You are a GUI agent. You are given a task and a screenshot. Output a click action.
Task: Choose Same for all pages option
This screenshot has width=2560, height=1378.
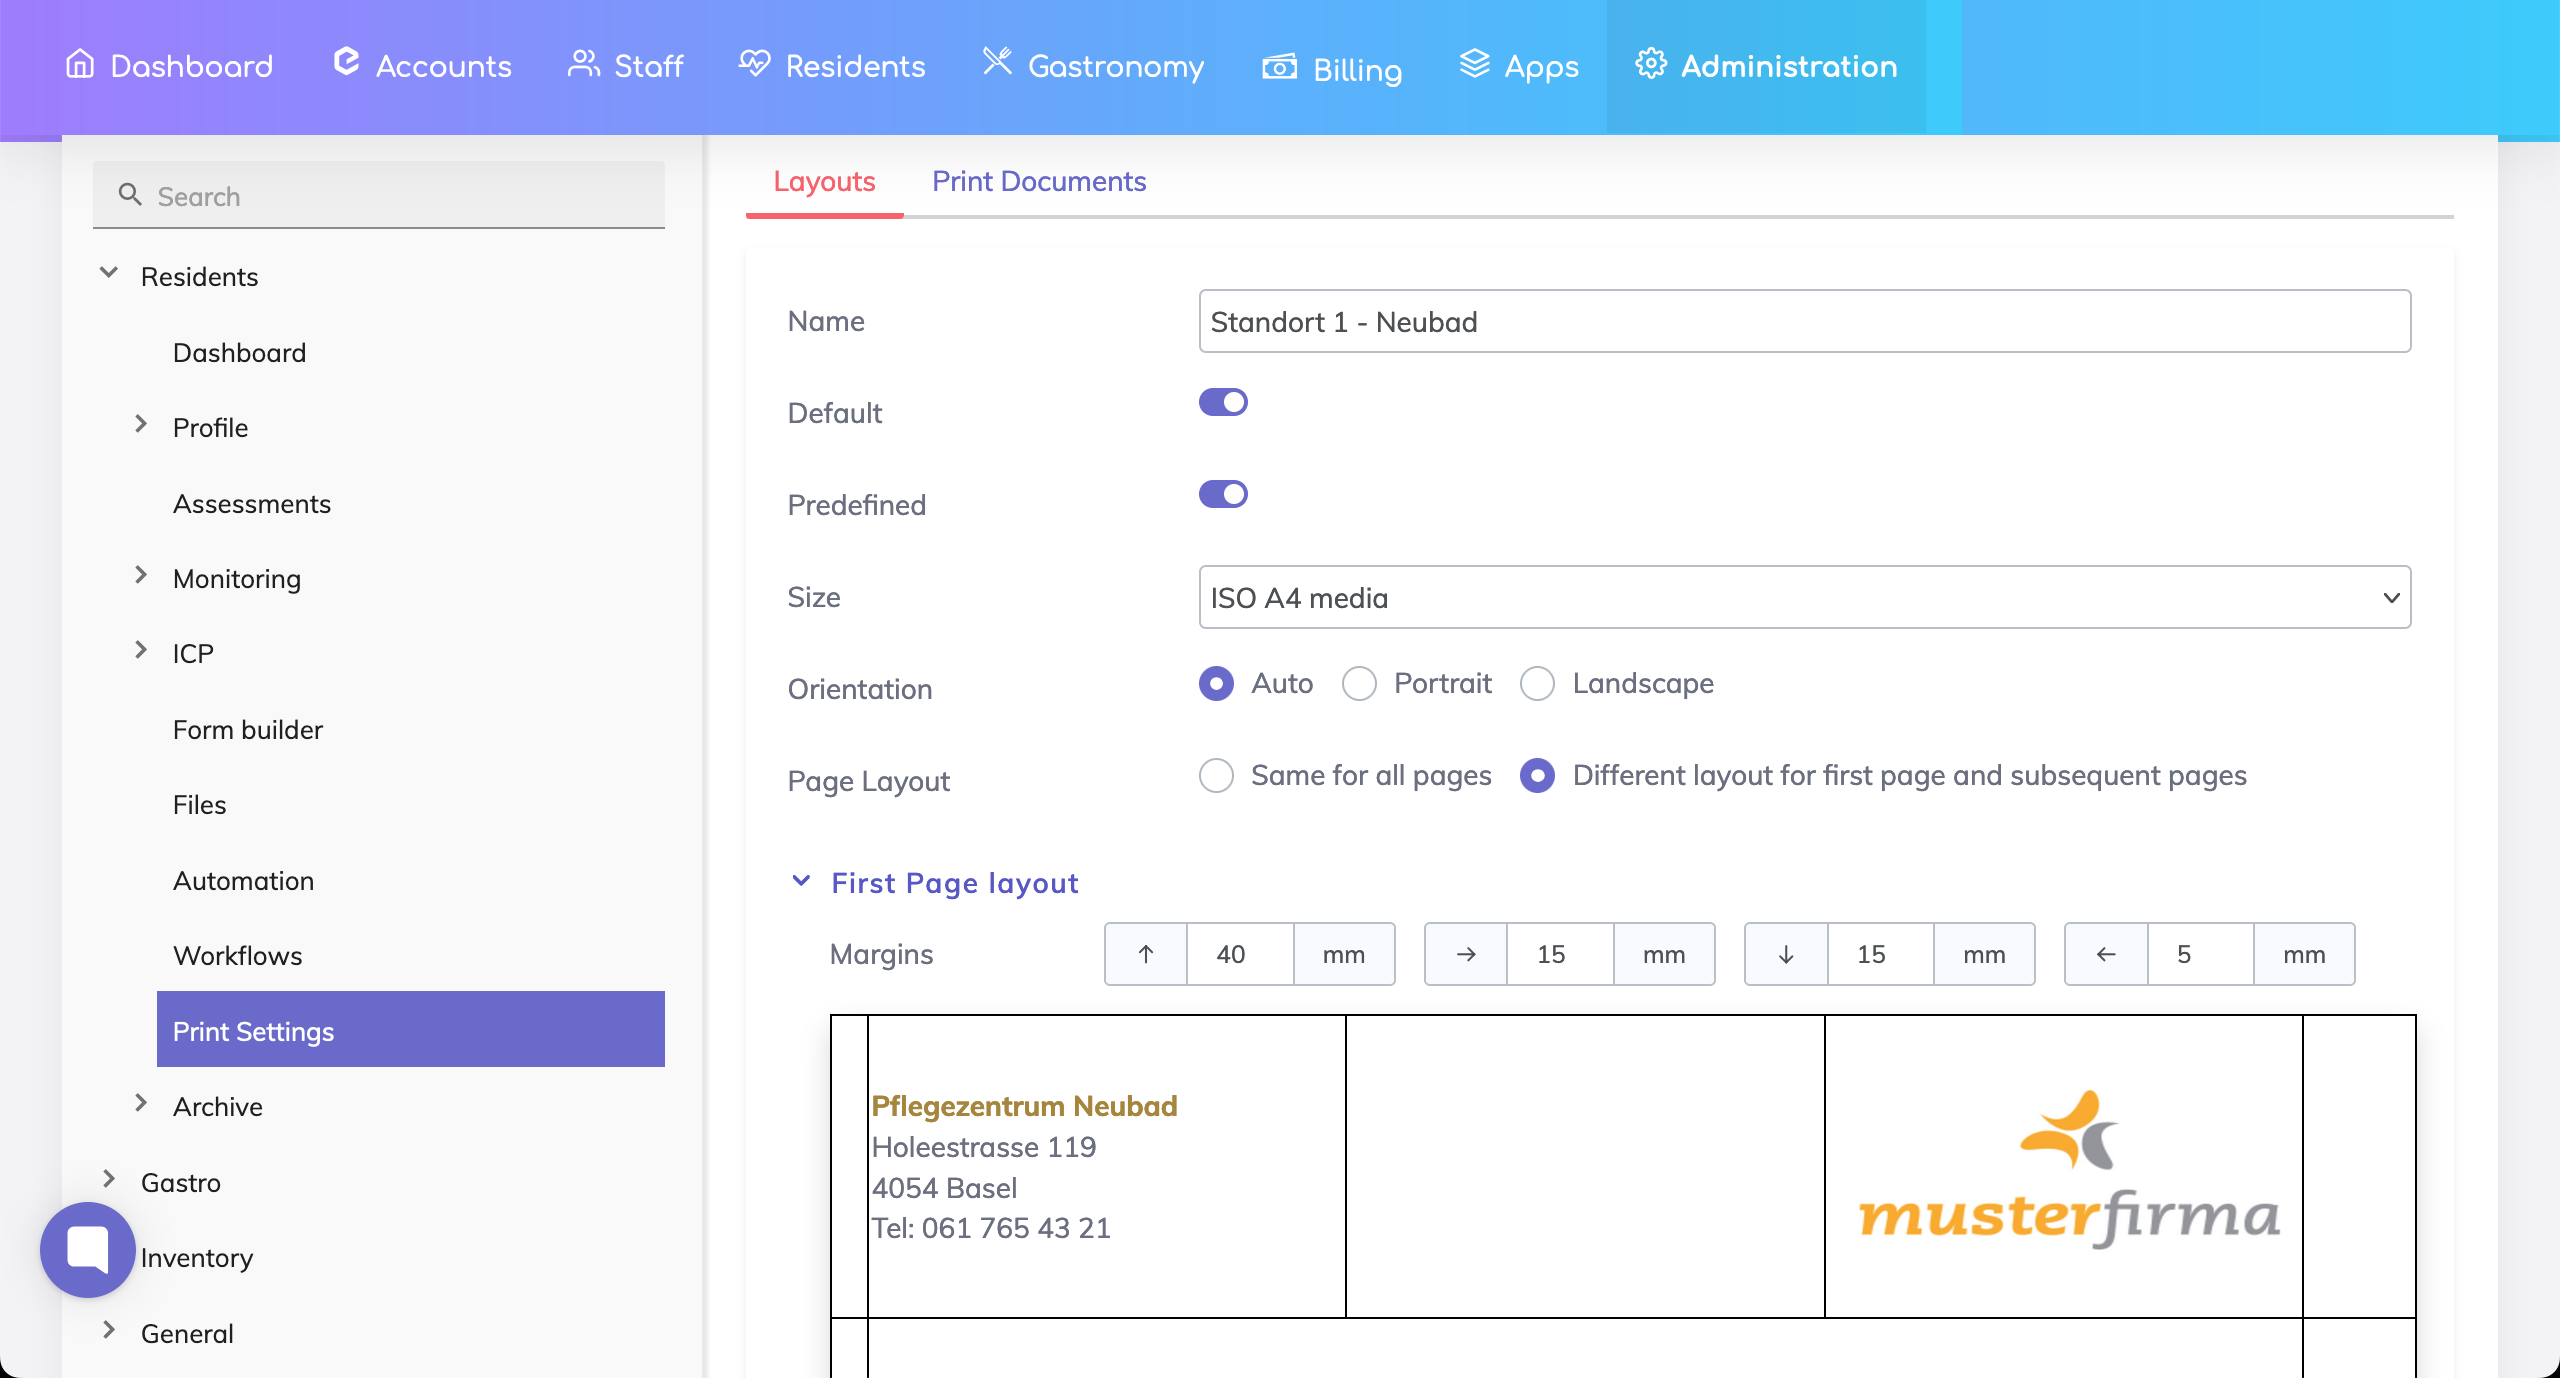1216,776
